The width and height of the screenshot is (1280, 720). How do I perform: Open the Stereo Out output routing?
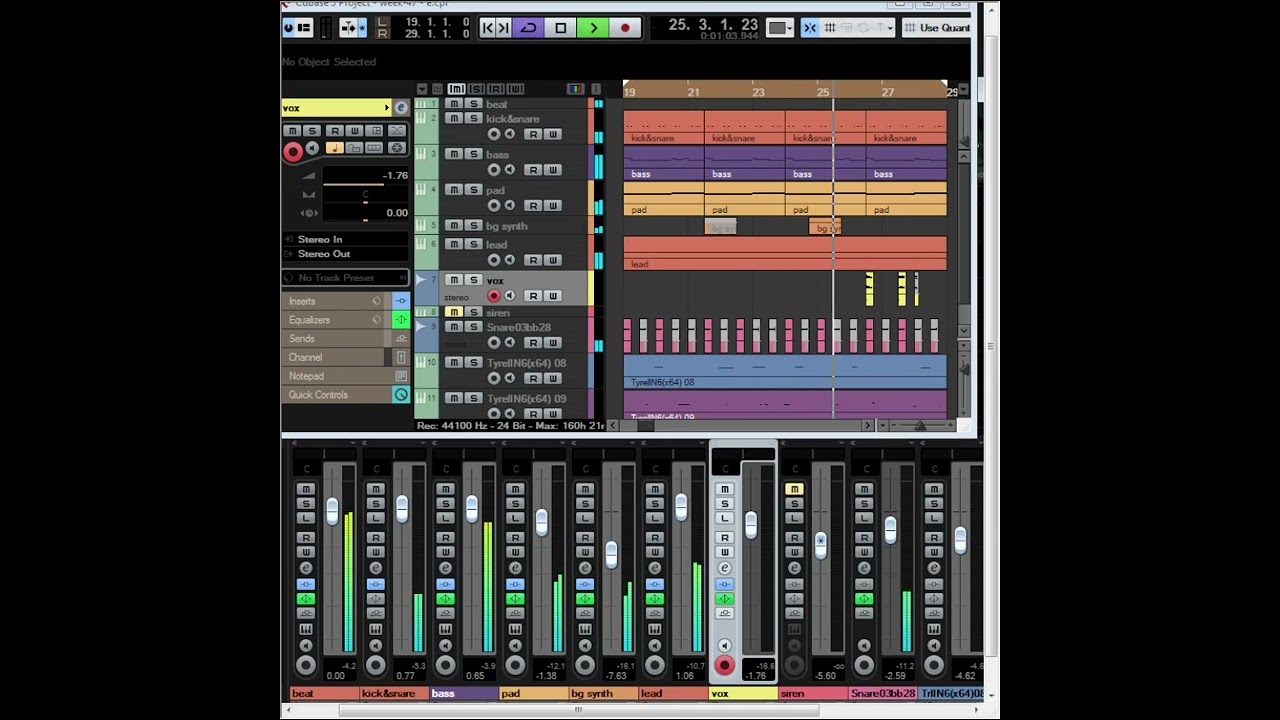click(345, 254)
